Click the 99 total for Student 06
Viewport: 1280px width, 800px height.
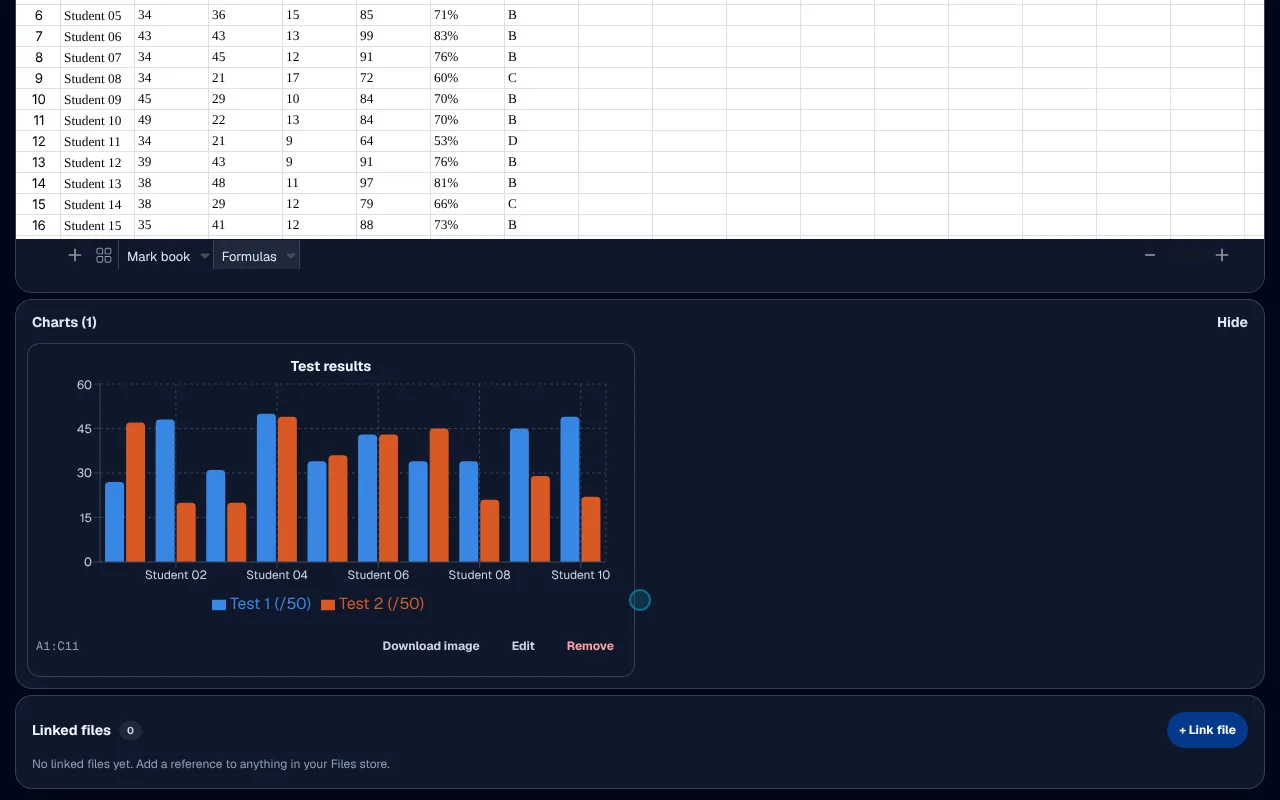(393, 36)
